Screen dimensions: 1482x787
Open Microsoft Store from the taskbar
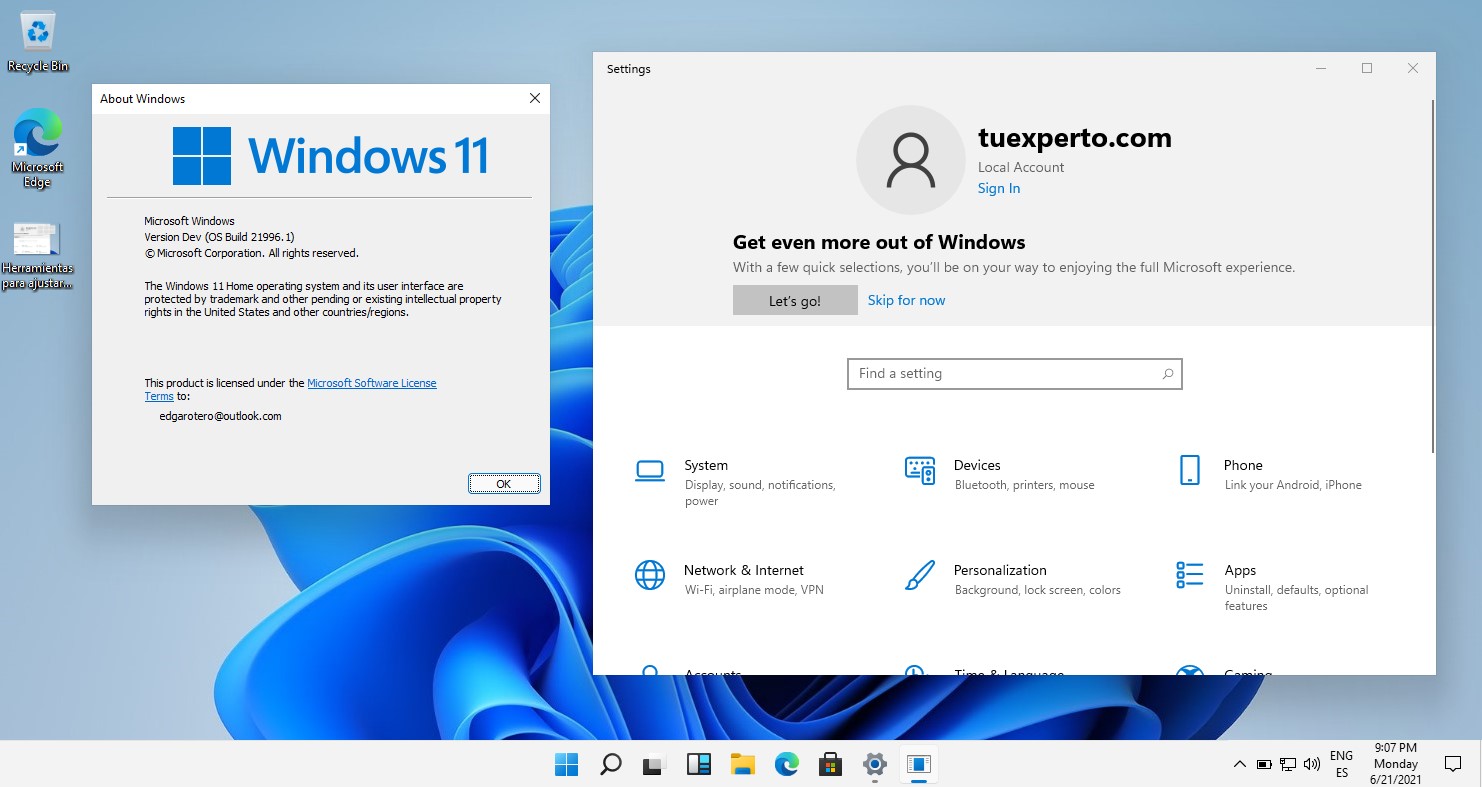[x=830, y=763]
